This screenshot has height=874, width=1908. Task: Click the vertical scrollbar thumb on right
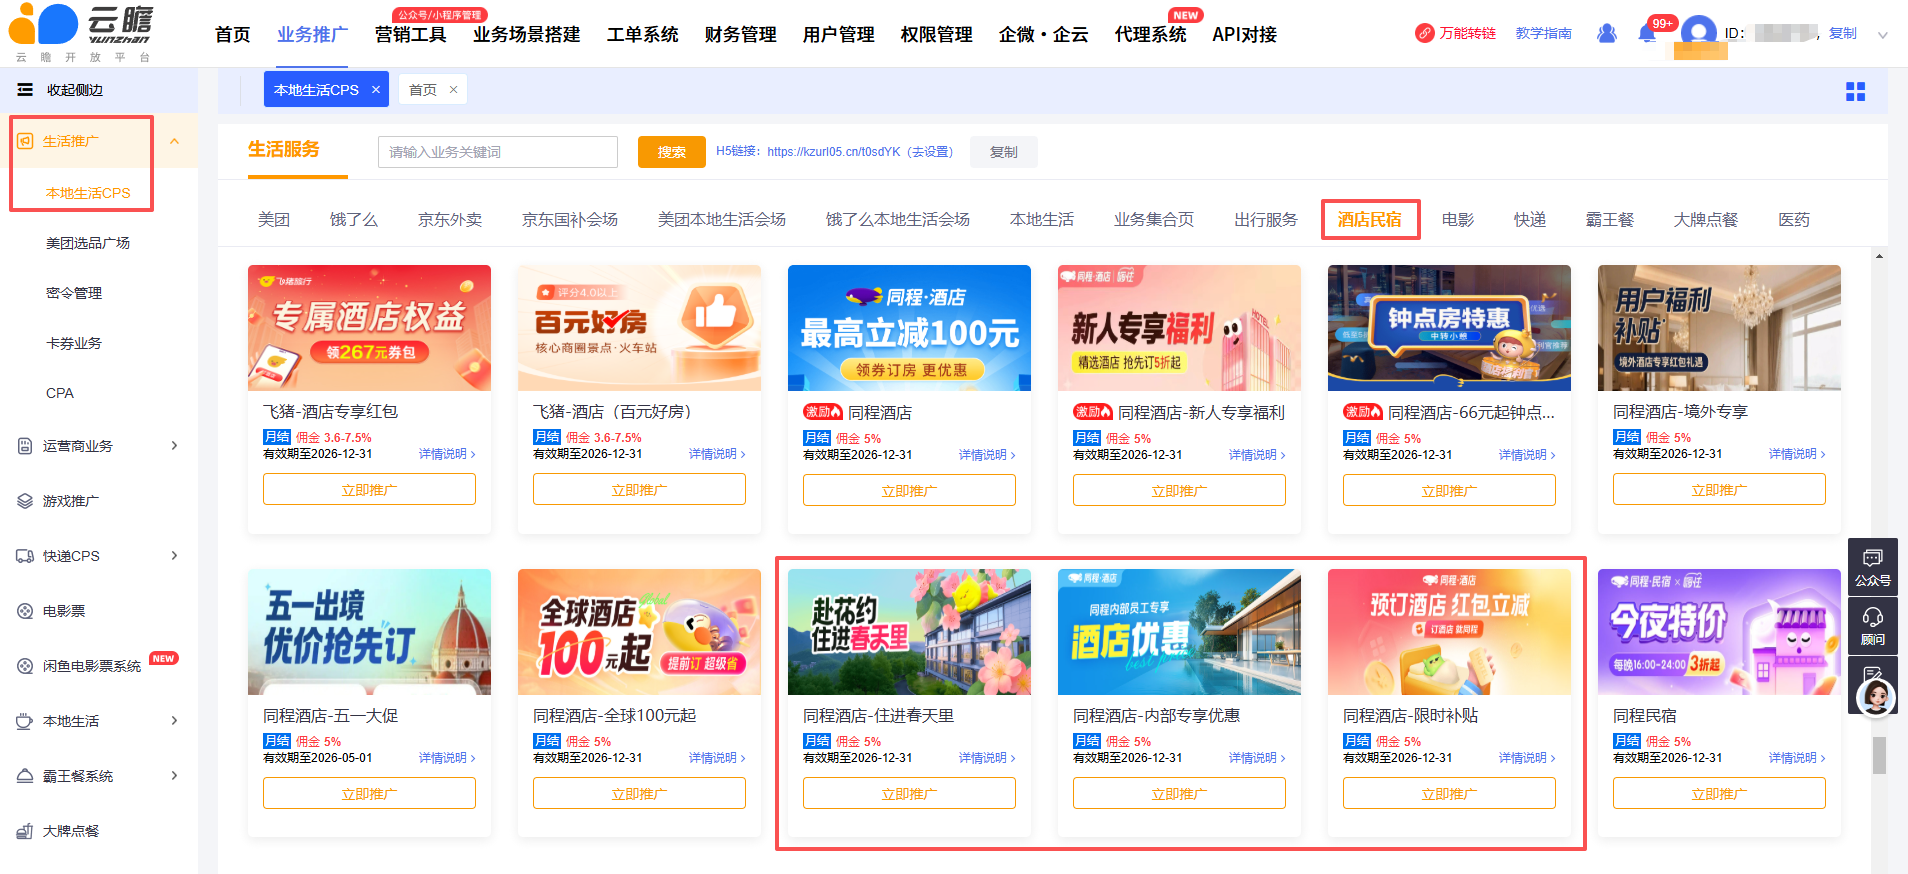[1879, 755]
